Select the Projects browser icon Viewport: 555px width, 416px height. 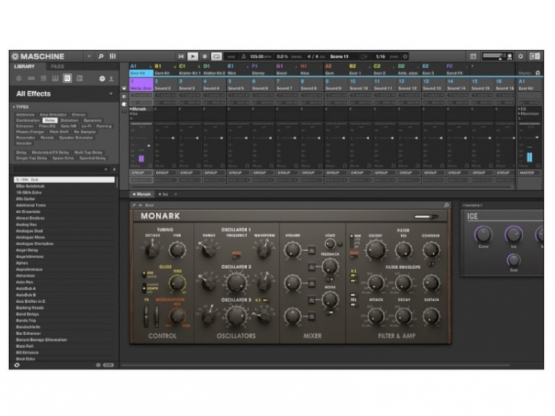[19, 78]
